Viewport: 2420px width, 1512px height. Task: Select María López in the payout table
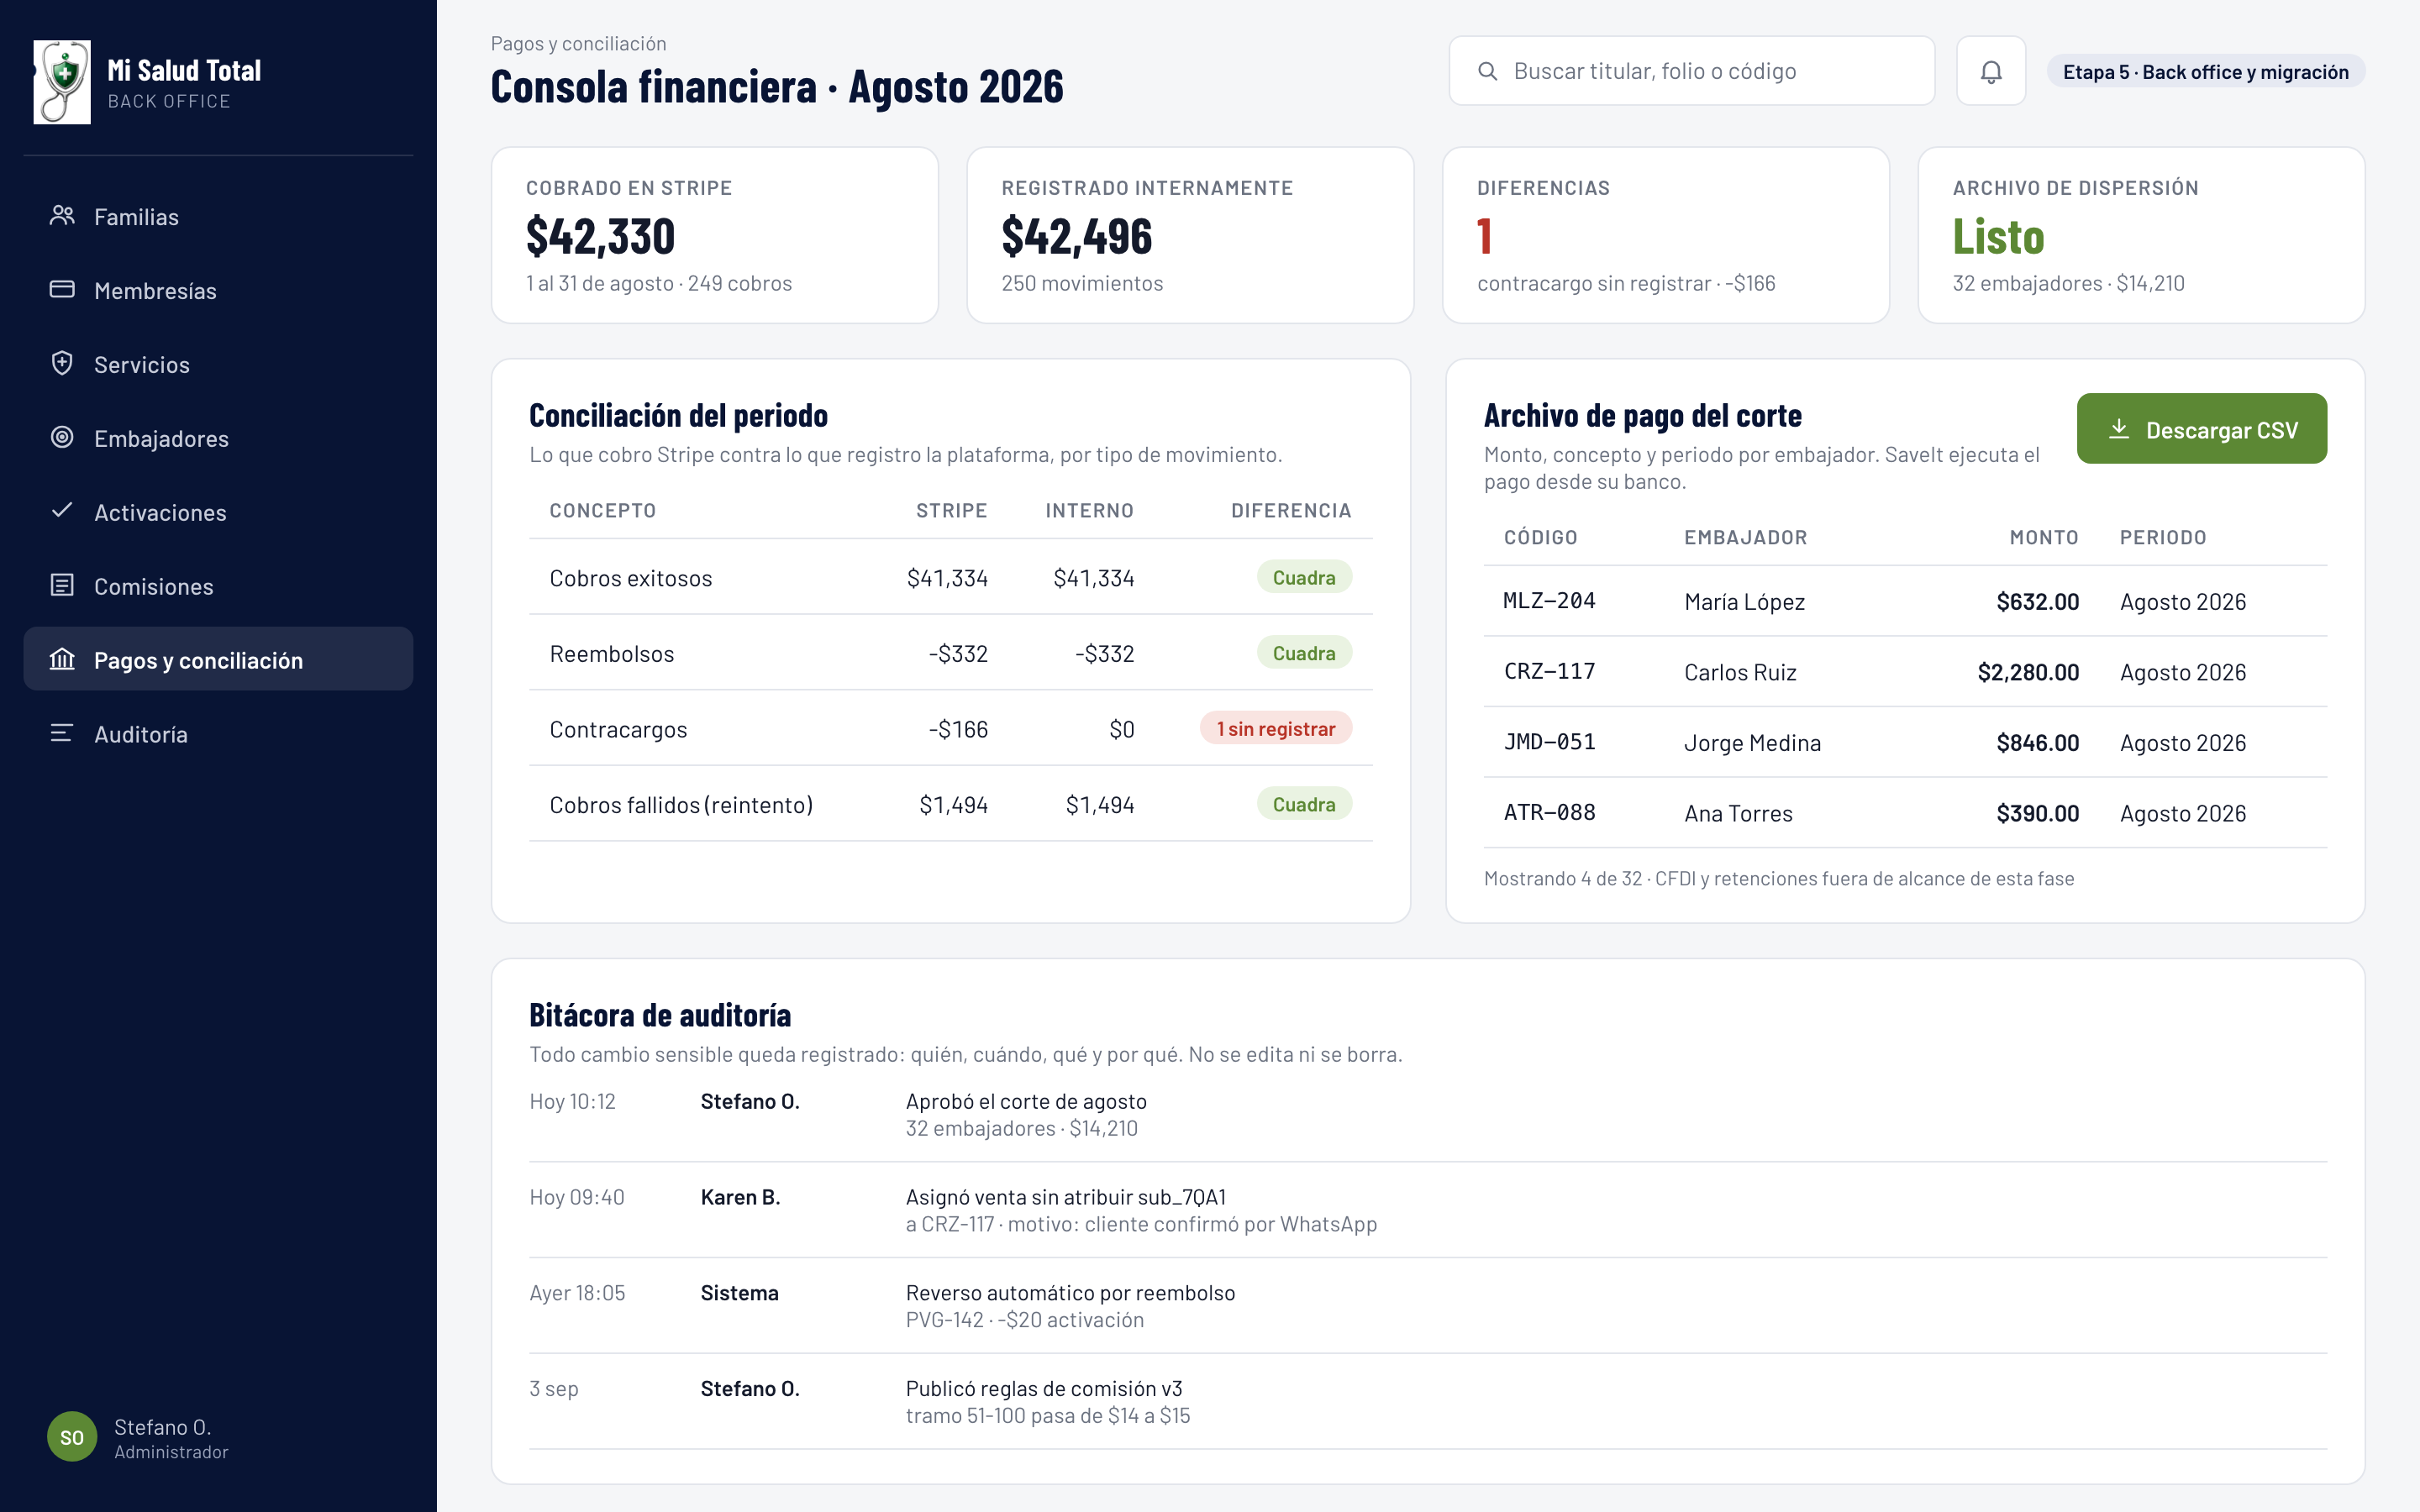click(1745, 602)
